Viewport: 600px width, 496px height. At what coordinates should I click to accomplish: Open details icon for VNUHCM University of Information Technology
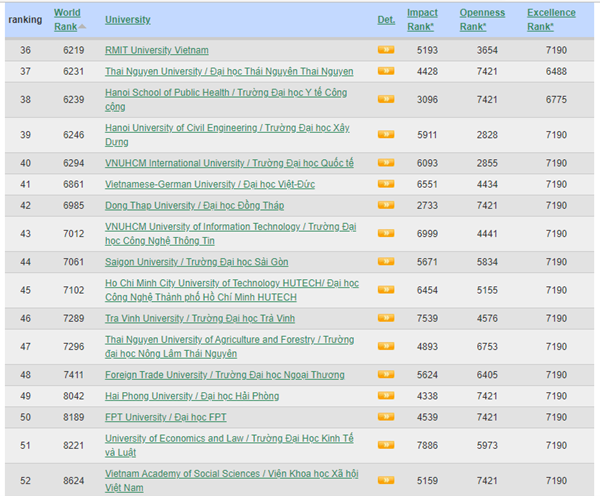(386, 233)
